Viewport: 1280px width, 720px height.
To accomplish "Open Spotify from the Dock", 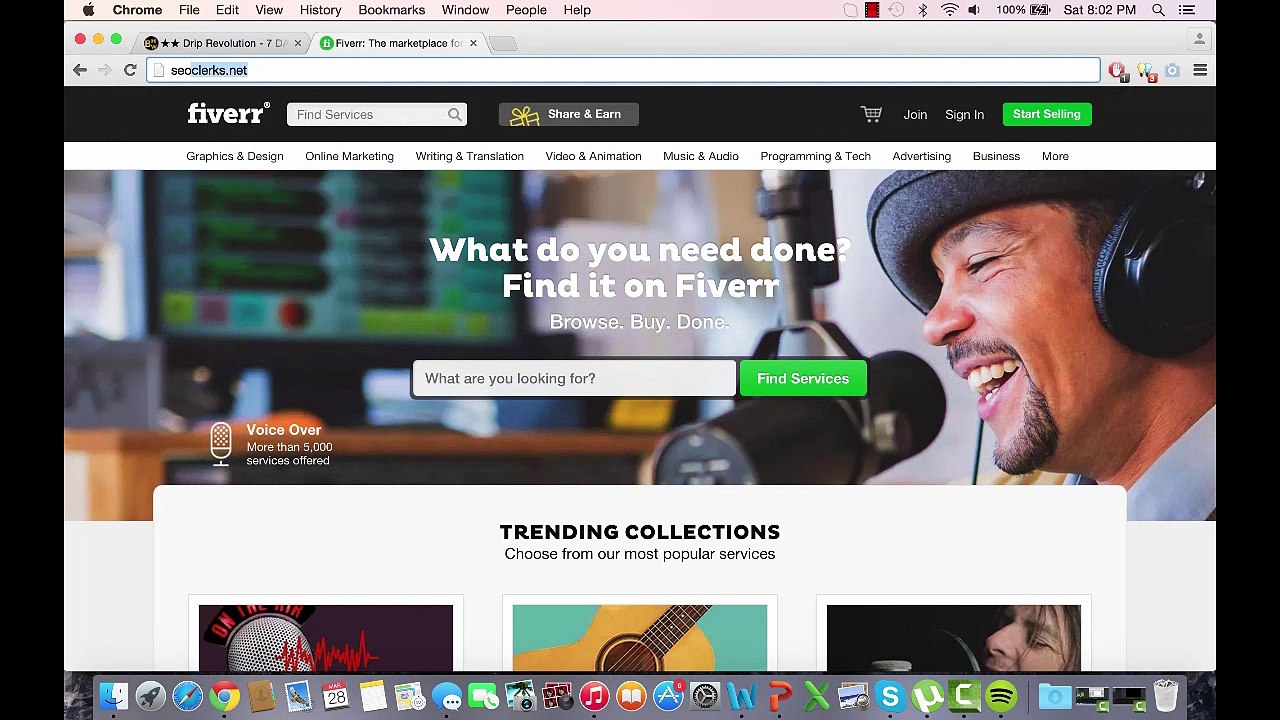I will pyautogui.click(x=1001, y=696).
